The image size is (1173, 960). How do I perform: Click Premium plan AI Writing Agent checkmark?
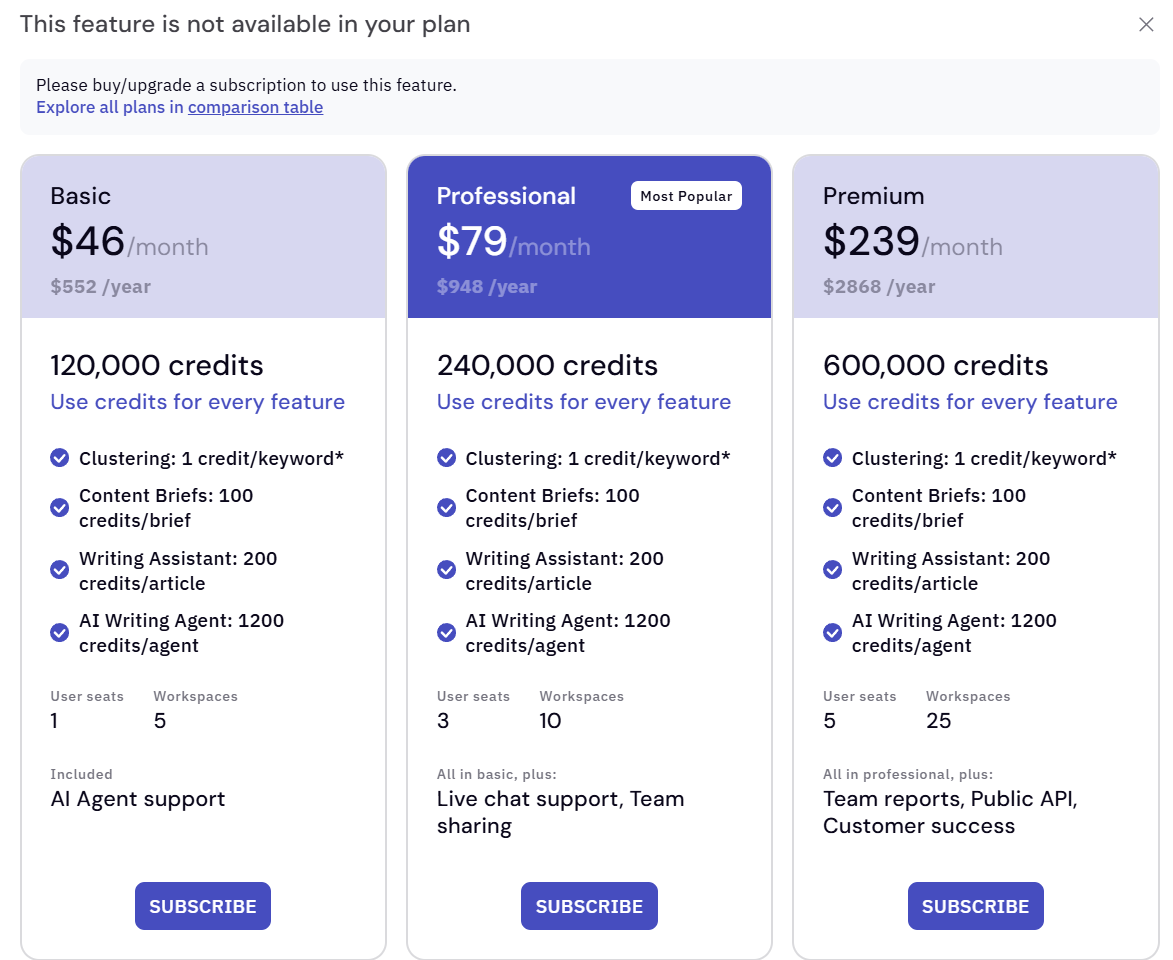(833, 632)
